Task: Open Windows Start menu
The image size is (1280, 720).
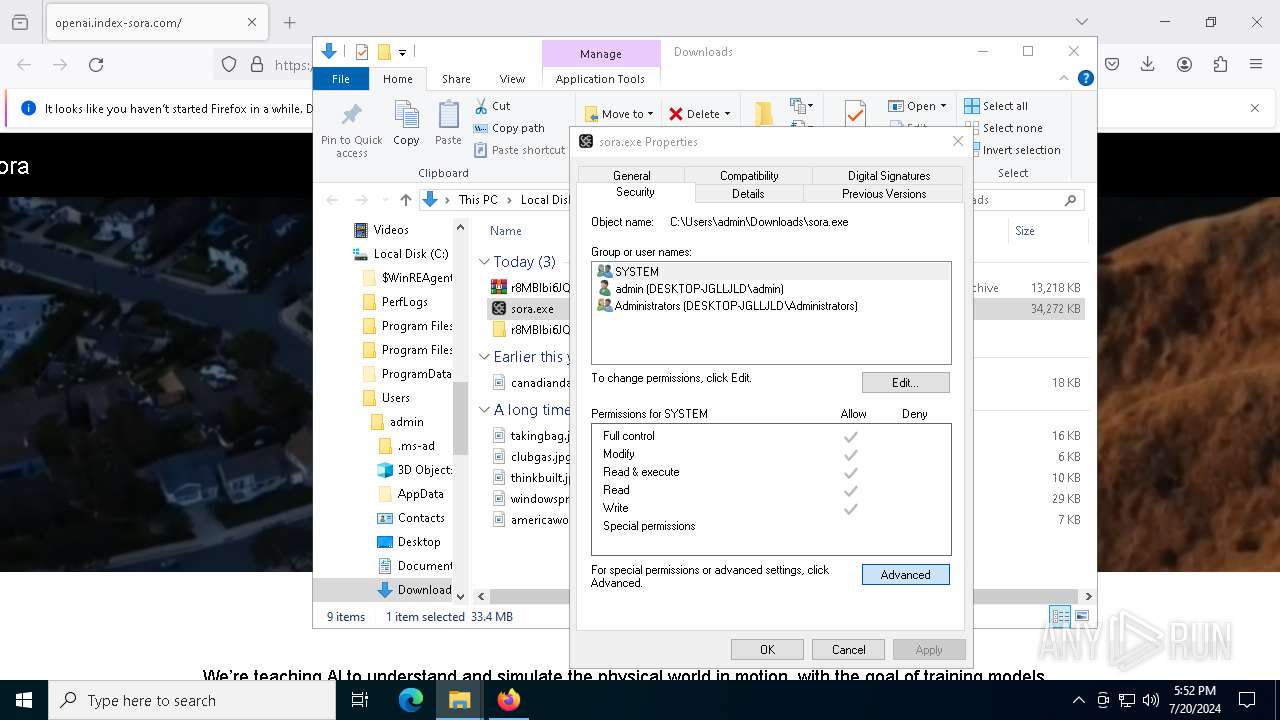Action: coord(24,700)
